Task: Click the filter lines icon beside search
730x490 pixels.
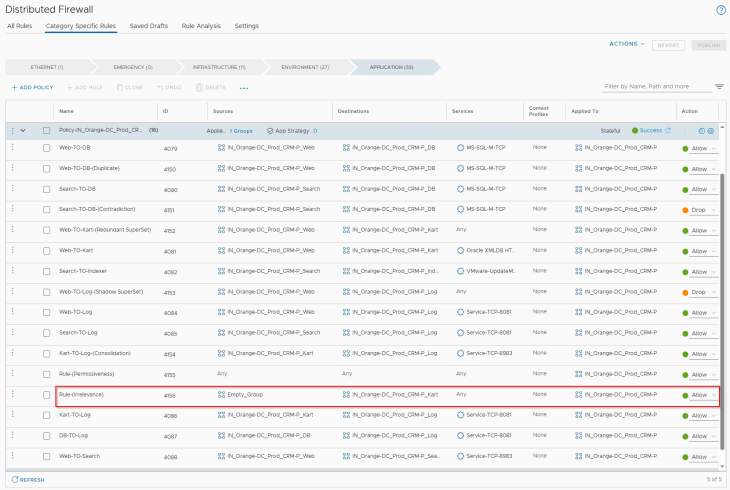Action: click(719, 87)
